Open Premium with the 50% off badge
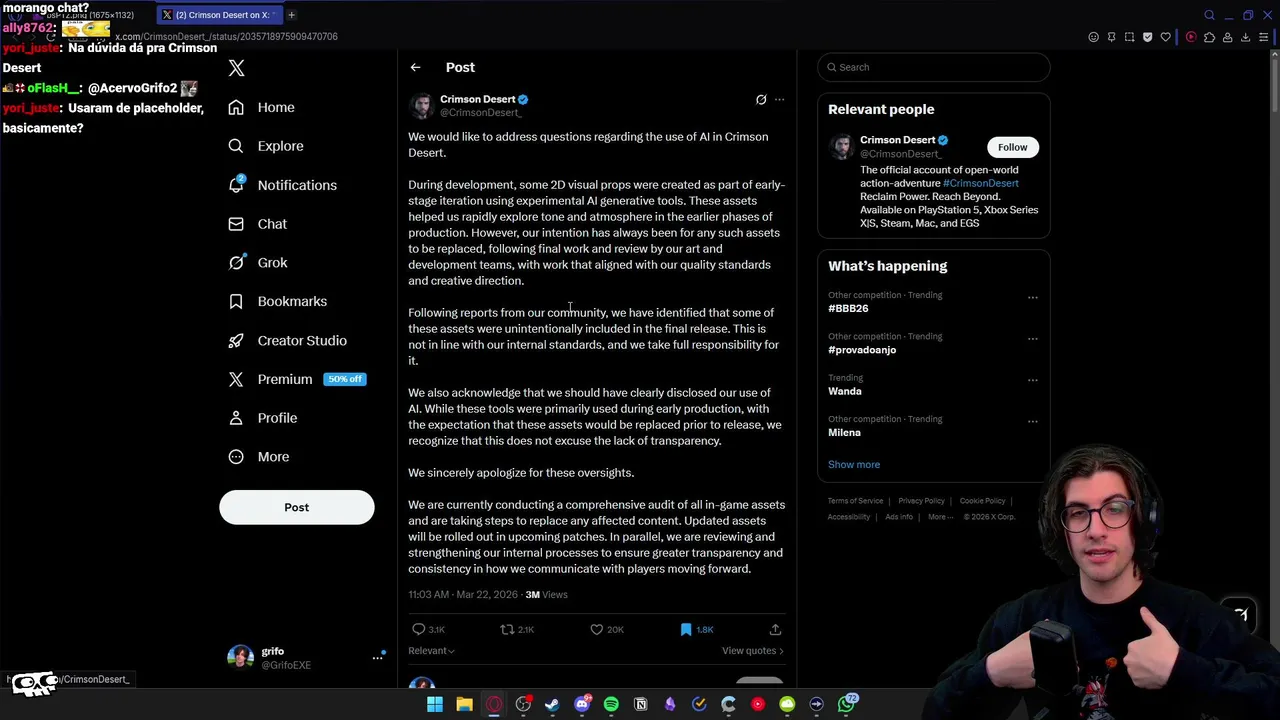This screenshot has width=1280, height=720. (x=296, y=379)
